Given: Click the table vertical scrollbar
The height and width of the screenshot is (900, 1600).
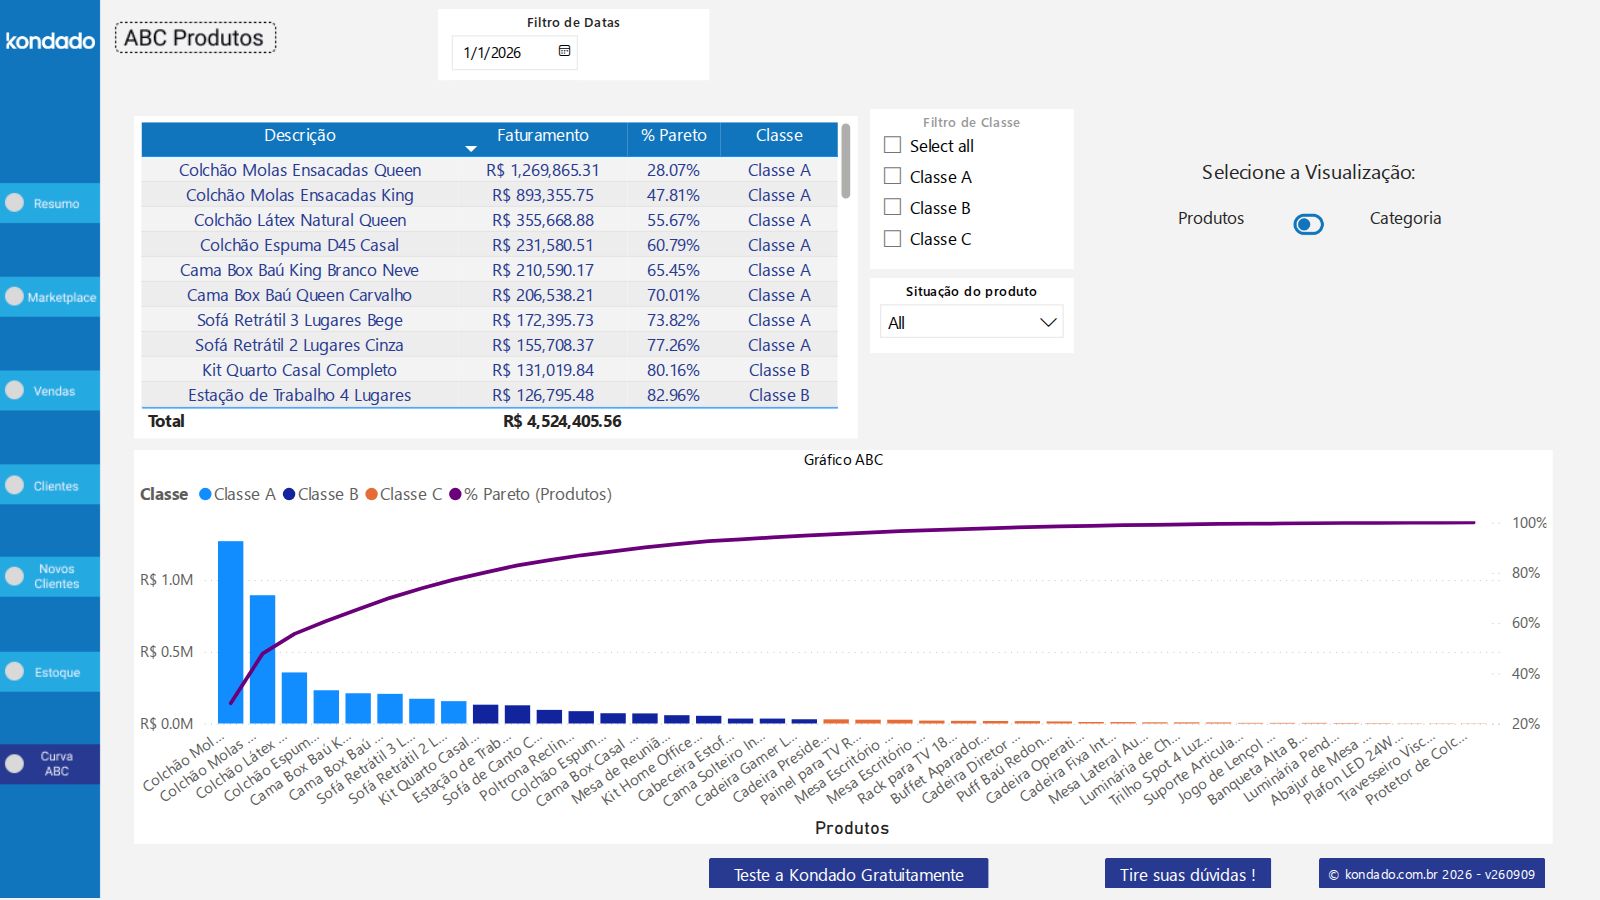Looking at the screenshot, I should [x=846, y=161].
